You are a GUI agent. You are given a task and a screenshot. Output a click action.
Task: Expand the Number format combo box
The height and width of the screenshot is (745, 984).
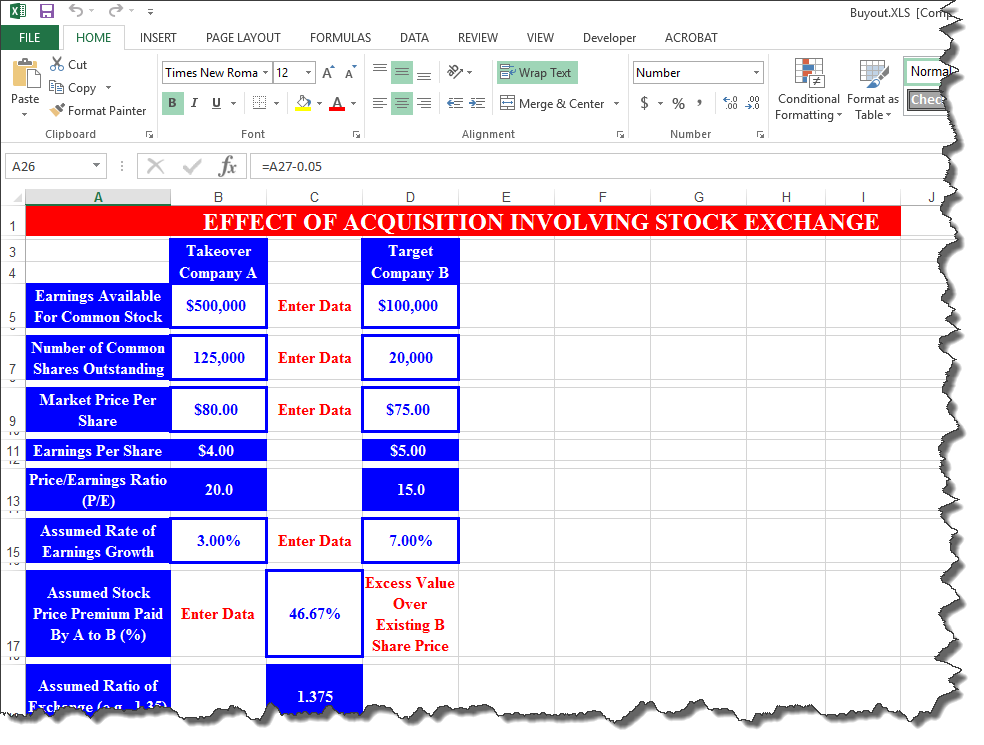click(755, 73)
